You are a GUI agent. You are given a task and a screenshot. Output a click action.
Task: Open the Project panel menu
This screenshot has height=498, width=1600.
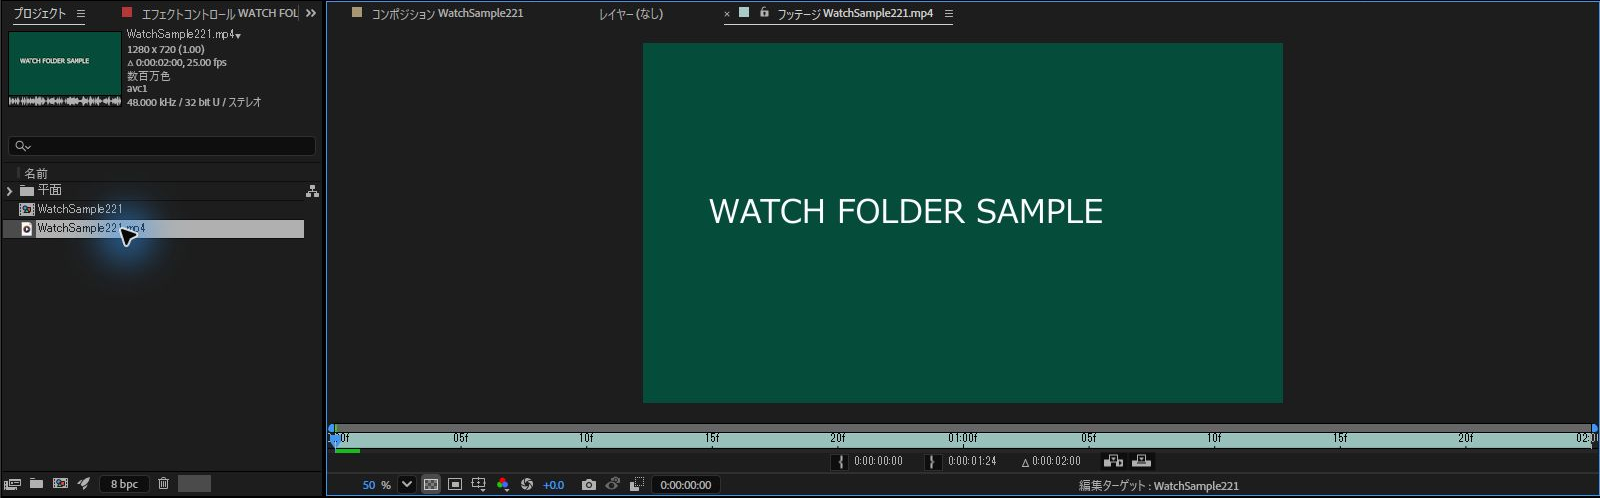point(81,14)
